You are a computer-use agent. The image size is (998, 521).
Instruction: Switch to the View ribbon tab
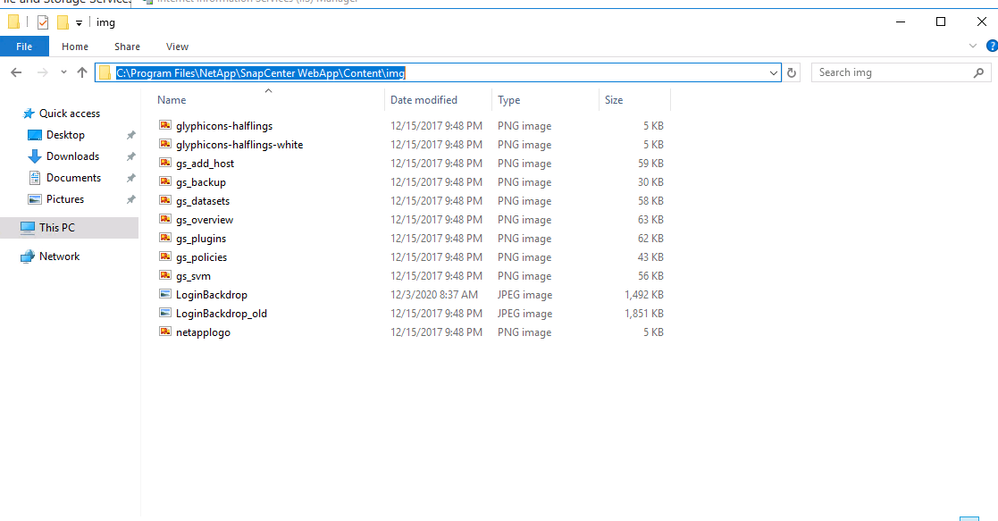[x=177, y=46]
